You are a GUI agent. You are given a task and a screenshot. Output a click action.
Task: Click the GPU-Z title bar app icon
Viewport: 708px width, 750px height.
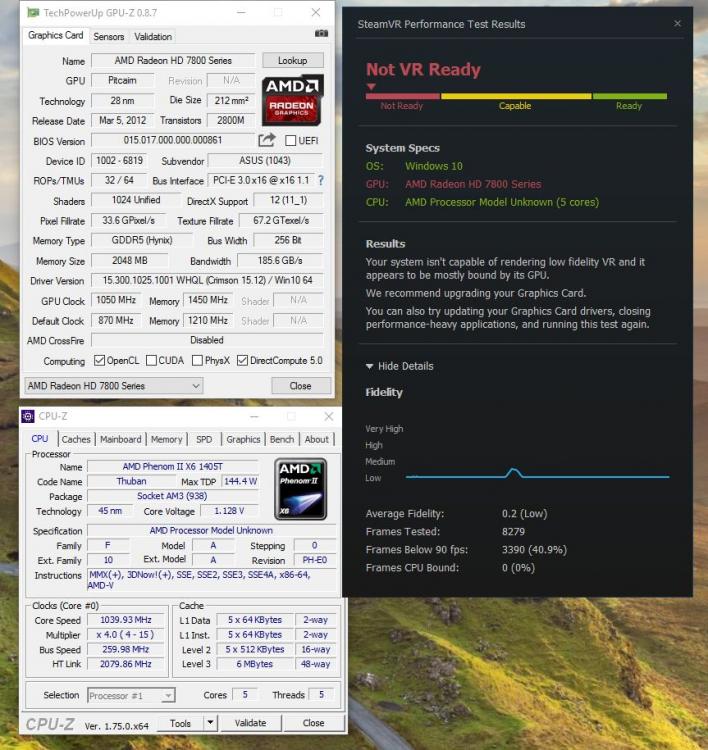[33, 12]
